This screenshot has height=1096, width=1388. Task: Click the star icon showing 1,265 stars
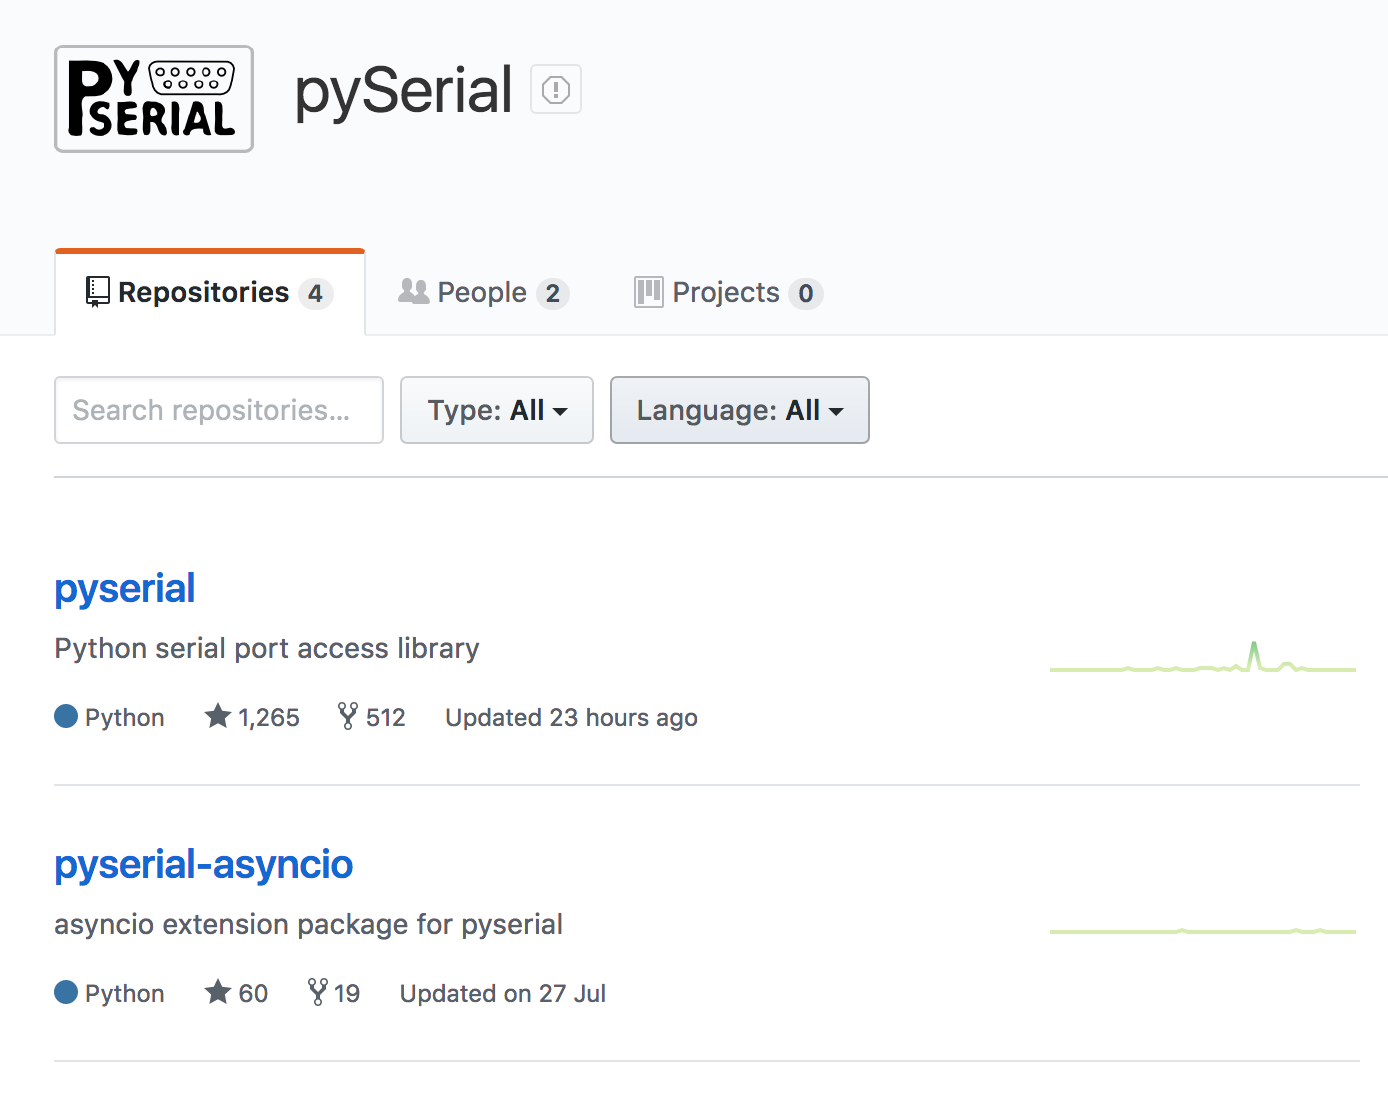coord(217,716)
